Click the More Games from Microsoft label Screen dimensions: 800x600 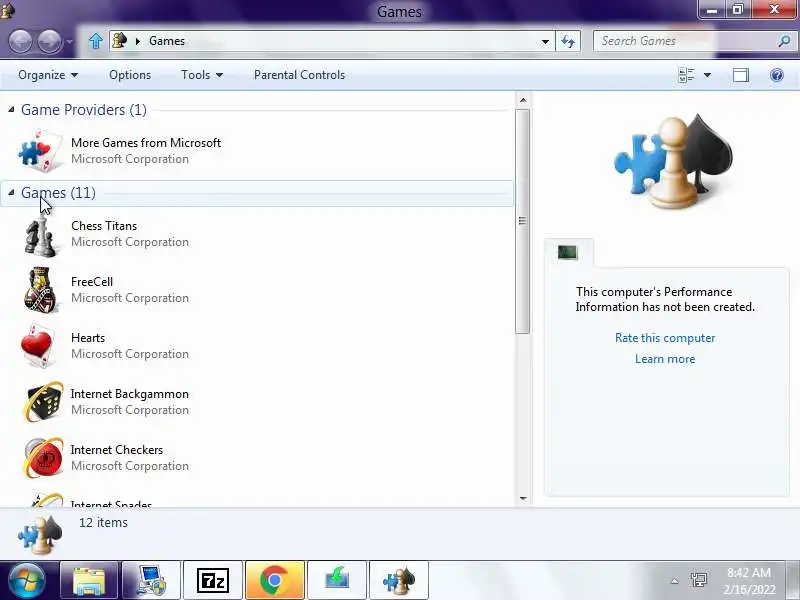pos(146,143)
